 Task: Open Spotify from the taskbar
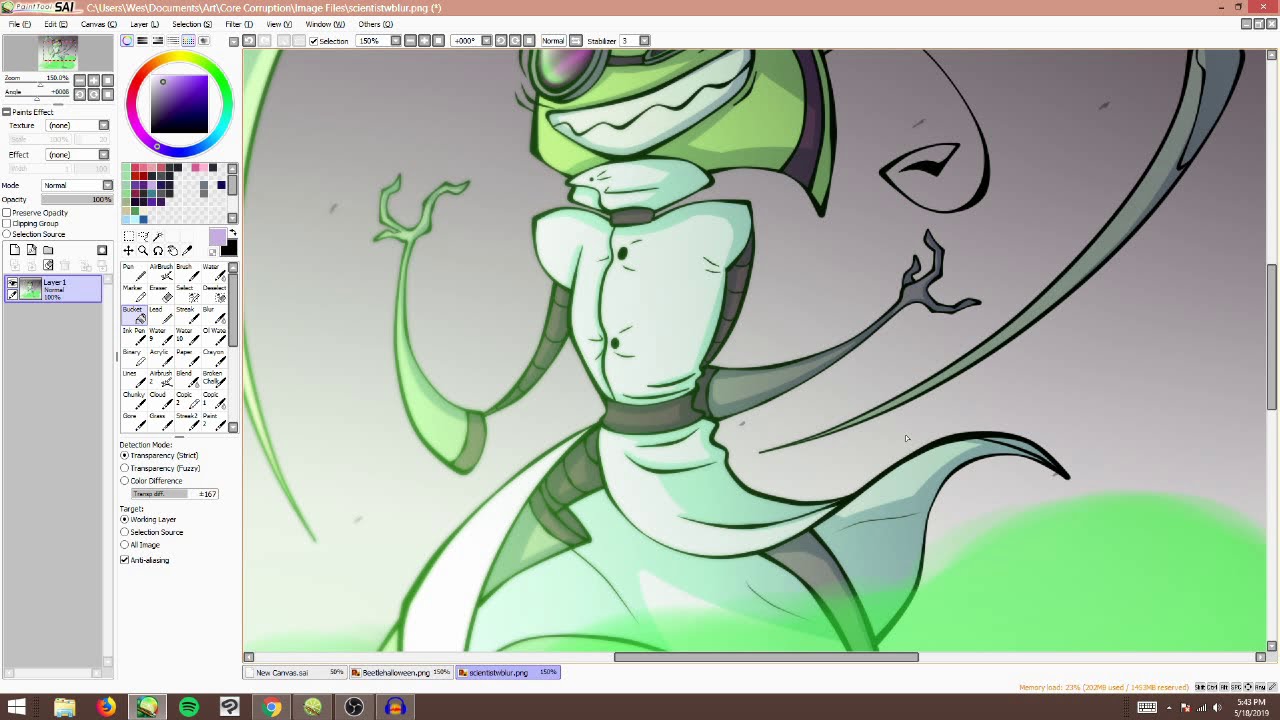point(189,707)
